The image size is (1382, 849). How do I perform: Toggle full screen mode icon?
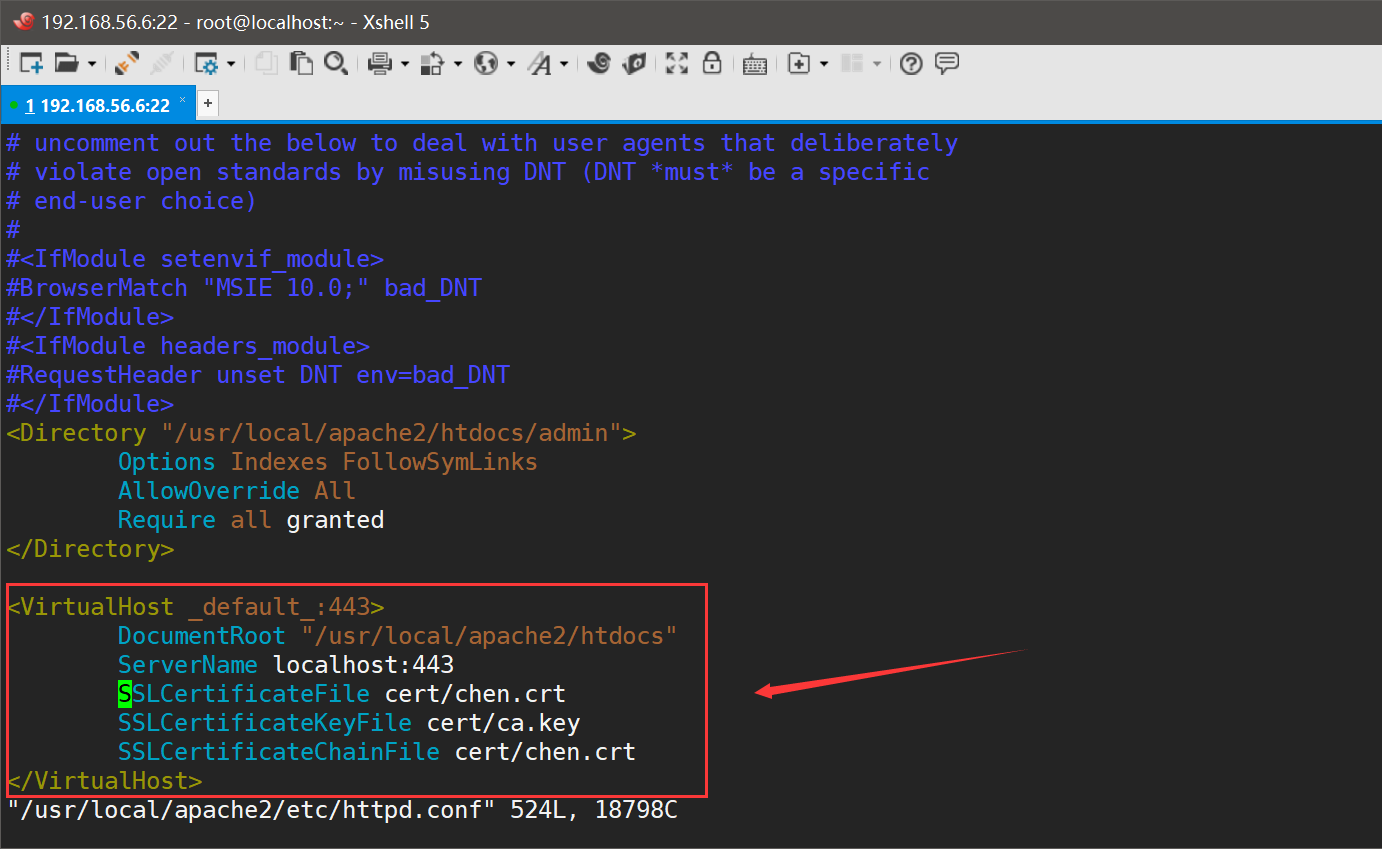click(677, 64)
